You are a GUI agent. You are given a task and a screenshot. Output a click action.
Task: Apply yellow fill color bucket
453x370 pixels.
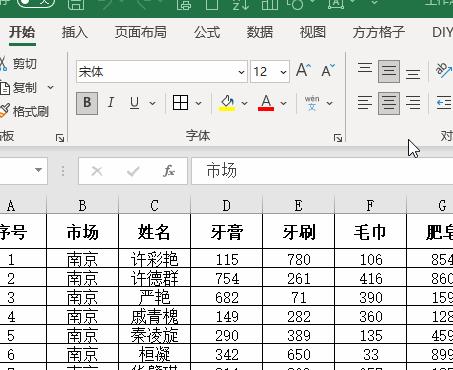(227, 103)
